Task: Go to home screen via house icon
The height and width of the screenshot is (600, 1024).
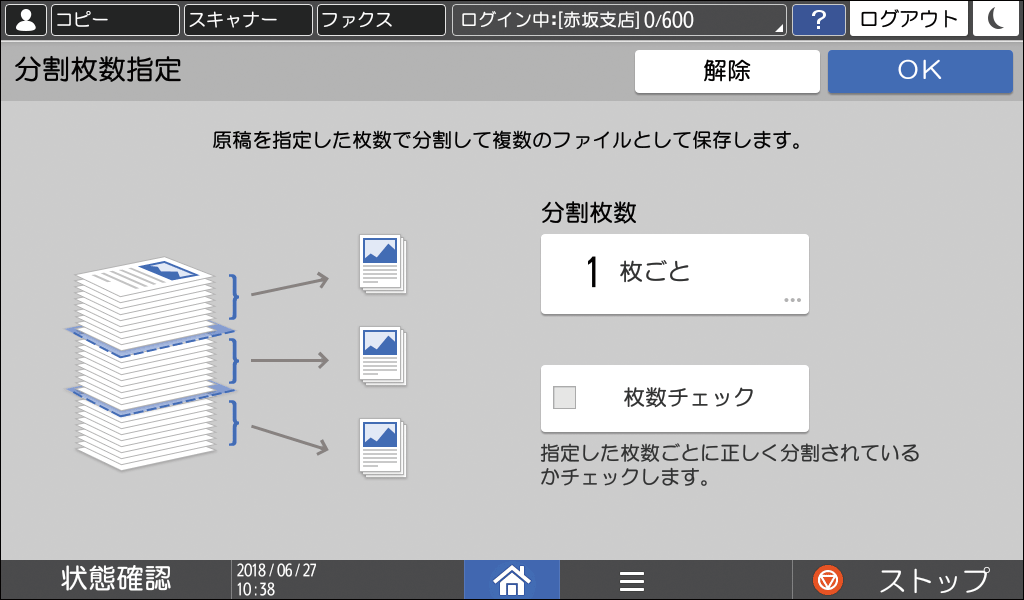Action: click(511, 579)
